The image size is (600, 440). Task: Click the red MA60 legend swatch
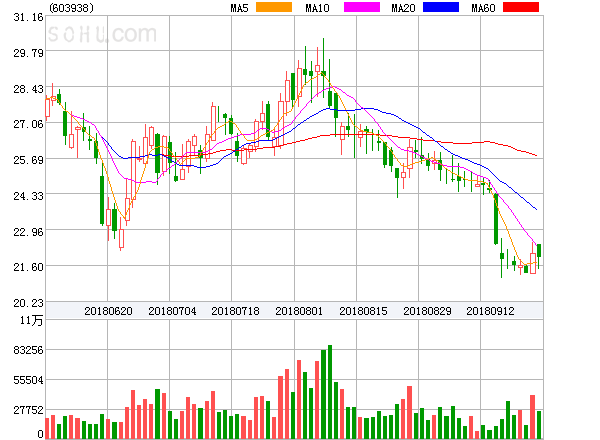pyautogui.click(x=521, y=7)
